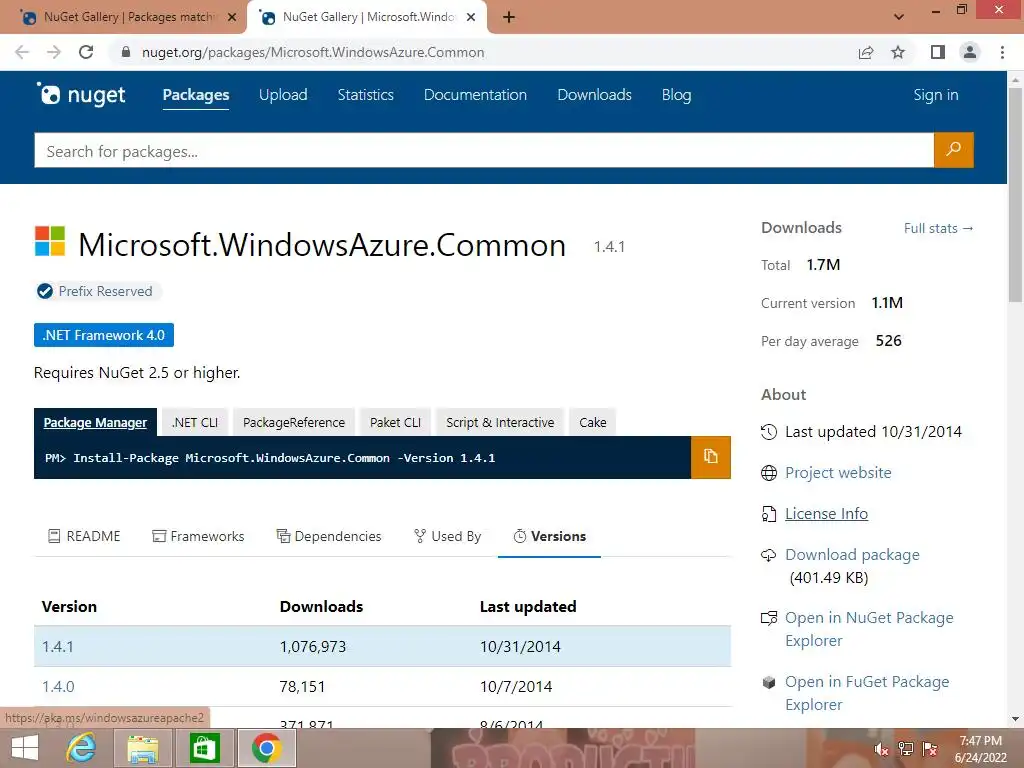Open Windows Start button
The image size is (1024, 768).
coord(25,748)
